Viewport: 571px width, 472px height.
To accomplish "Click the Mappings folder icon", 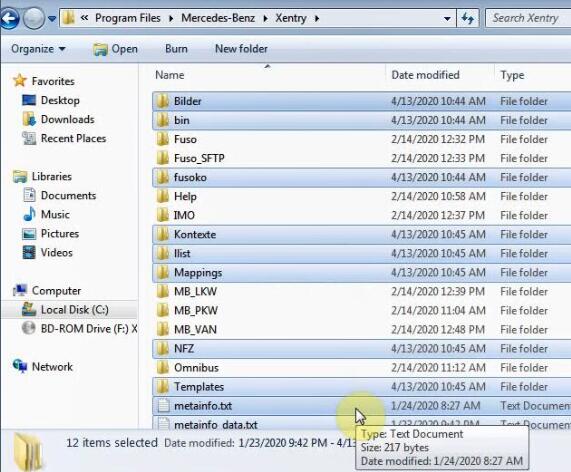I will [162, 272].
